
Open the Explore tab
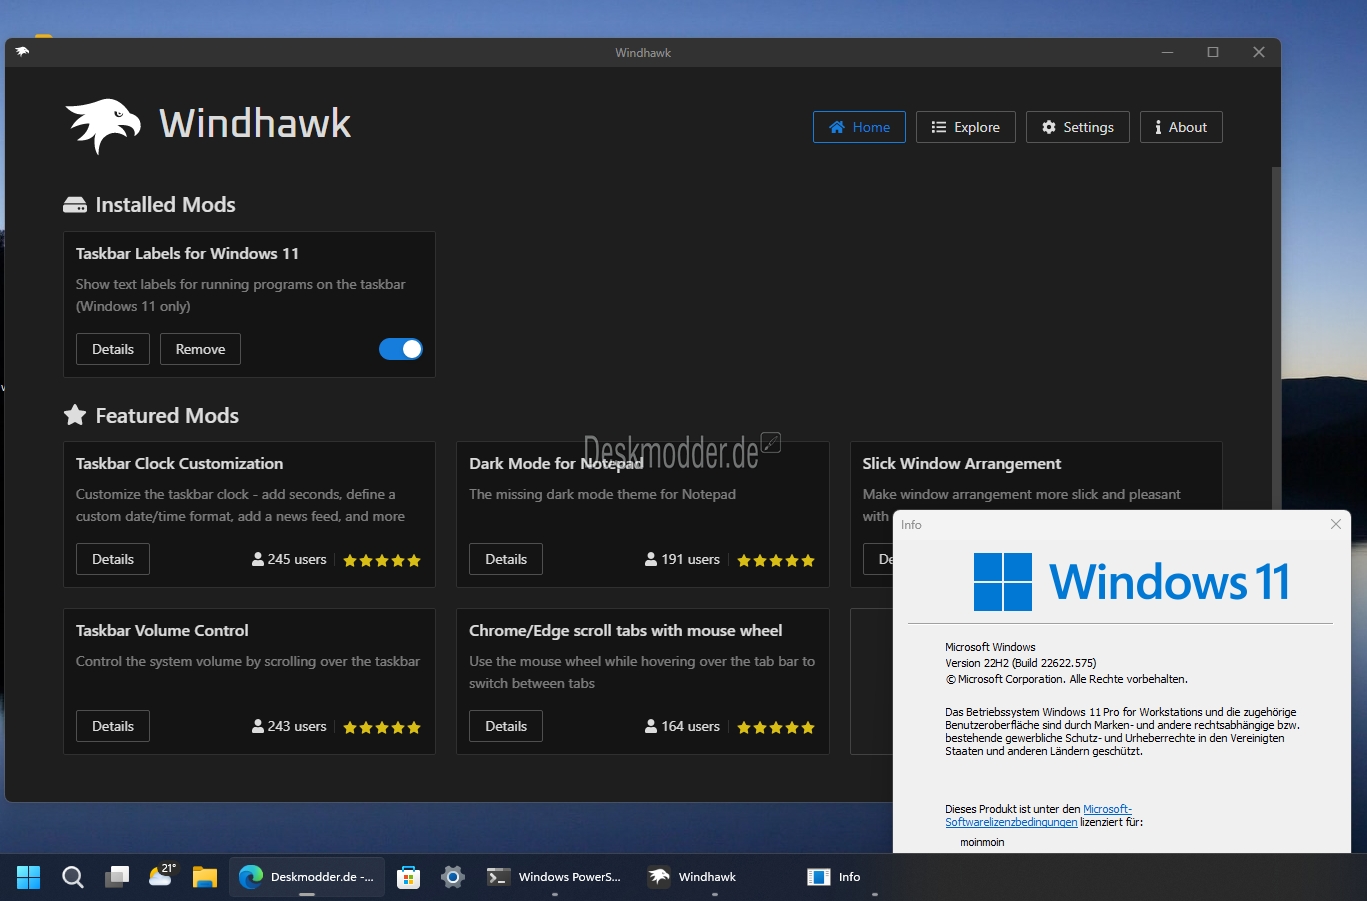click(x=966, y=127)
